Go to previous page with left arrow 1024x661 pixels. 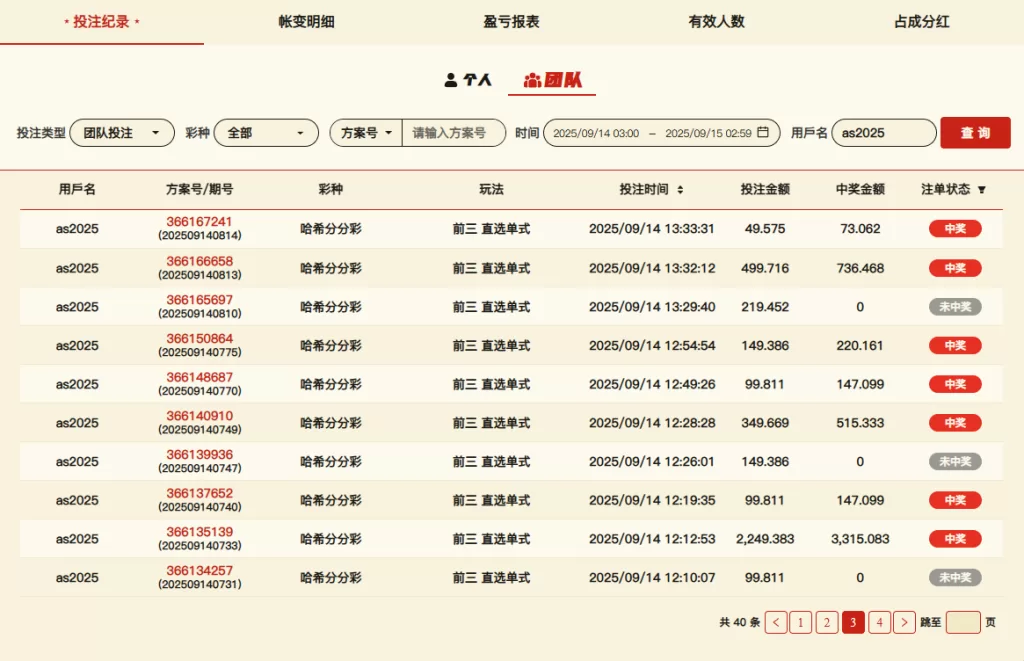pyautogui.click(x=776, y=622)
